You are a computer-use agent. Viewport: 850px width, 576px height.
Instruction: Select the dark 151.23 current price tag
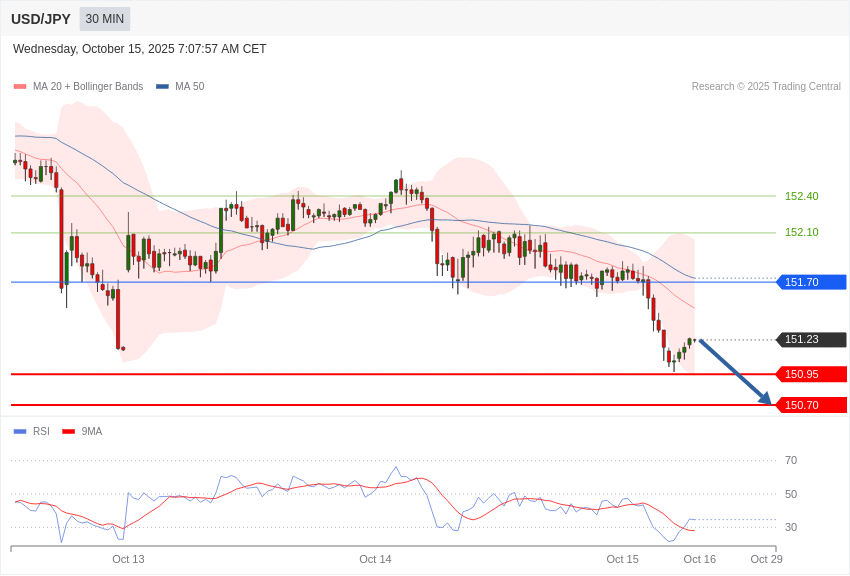[811, 340]
